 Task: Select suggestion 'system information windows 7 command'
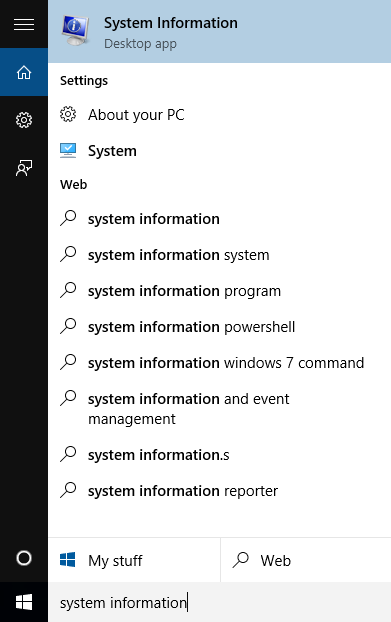(219, 363)
